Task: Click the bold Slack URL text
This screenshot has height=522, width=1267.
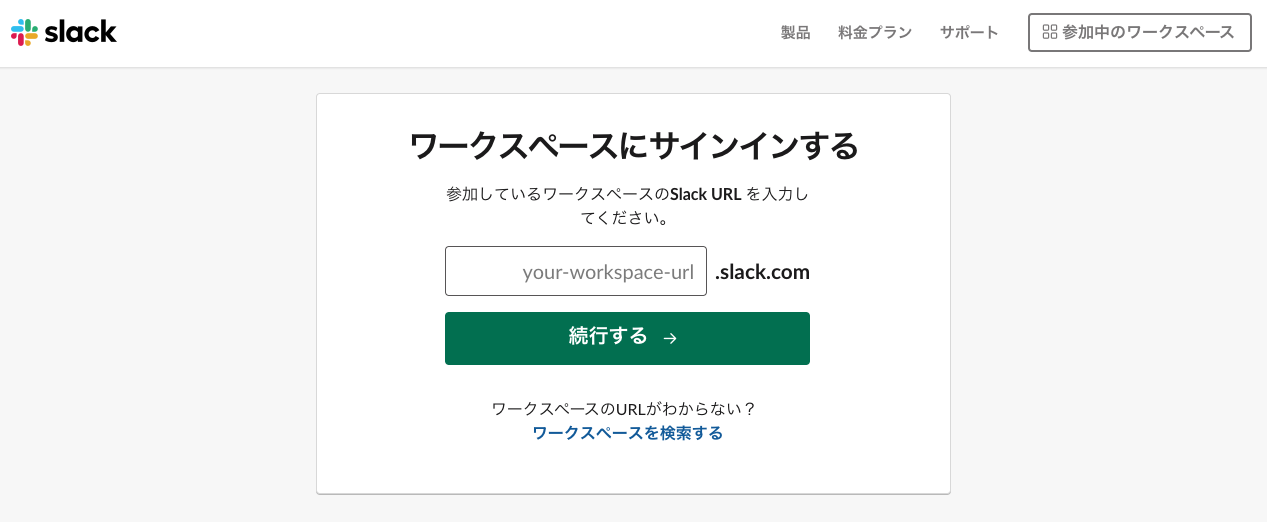Action: click(x=706, y=194)
